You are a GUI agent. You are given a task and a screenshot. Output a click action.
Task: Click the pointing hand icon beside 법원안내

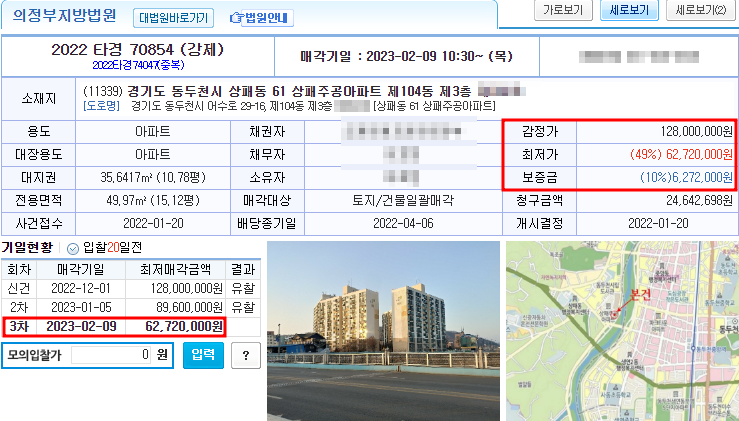[235, 18]
